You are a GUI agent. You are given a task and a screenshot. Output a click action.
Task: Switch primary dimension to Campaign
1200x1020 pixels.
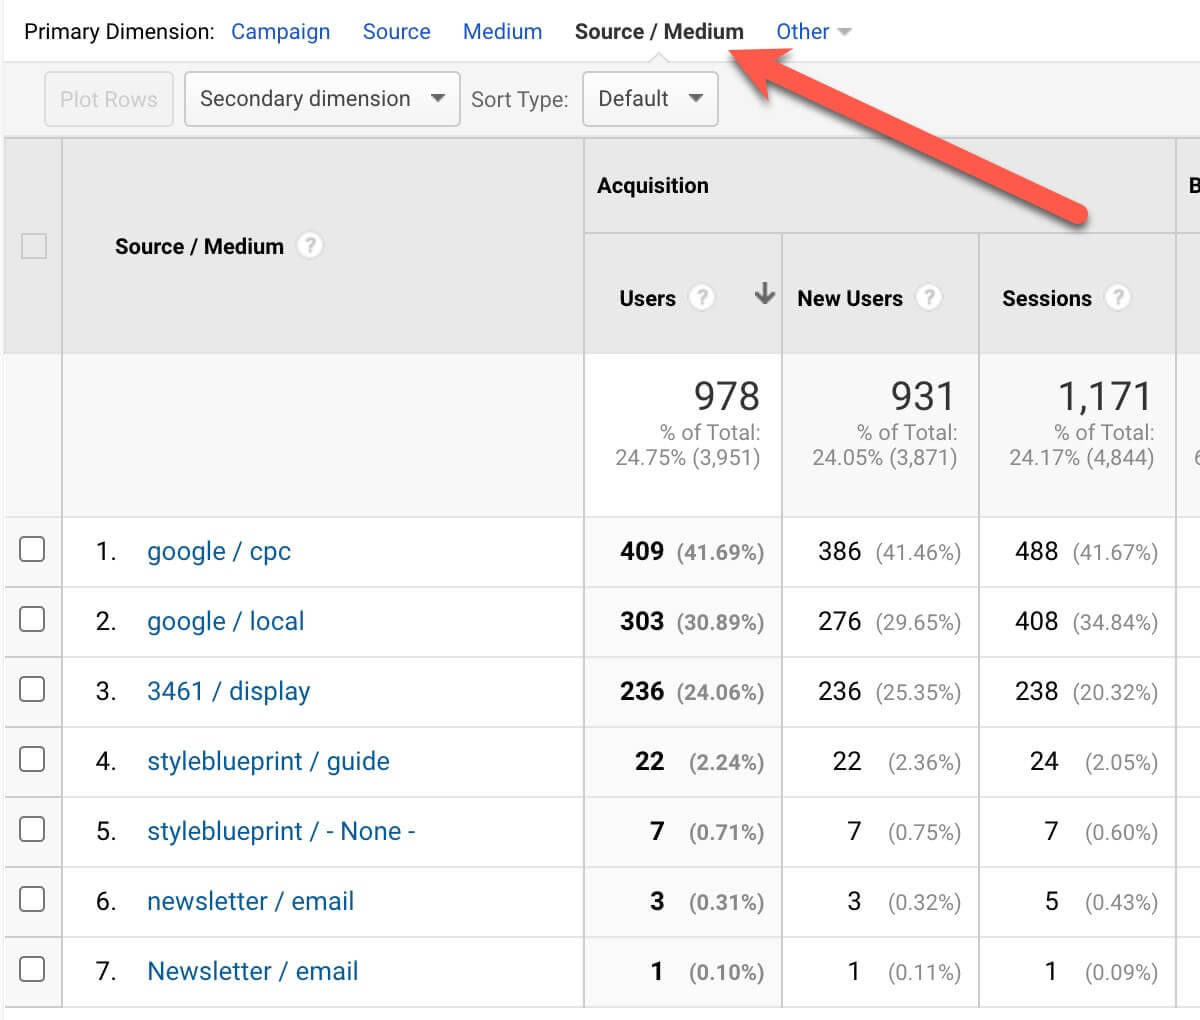click(280, 32)
